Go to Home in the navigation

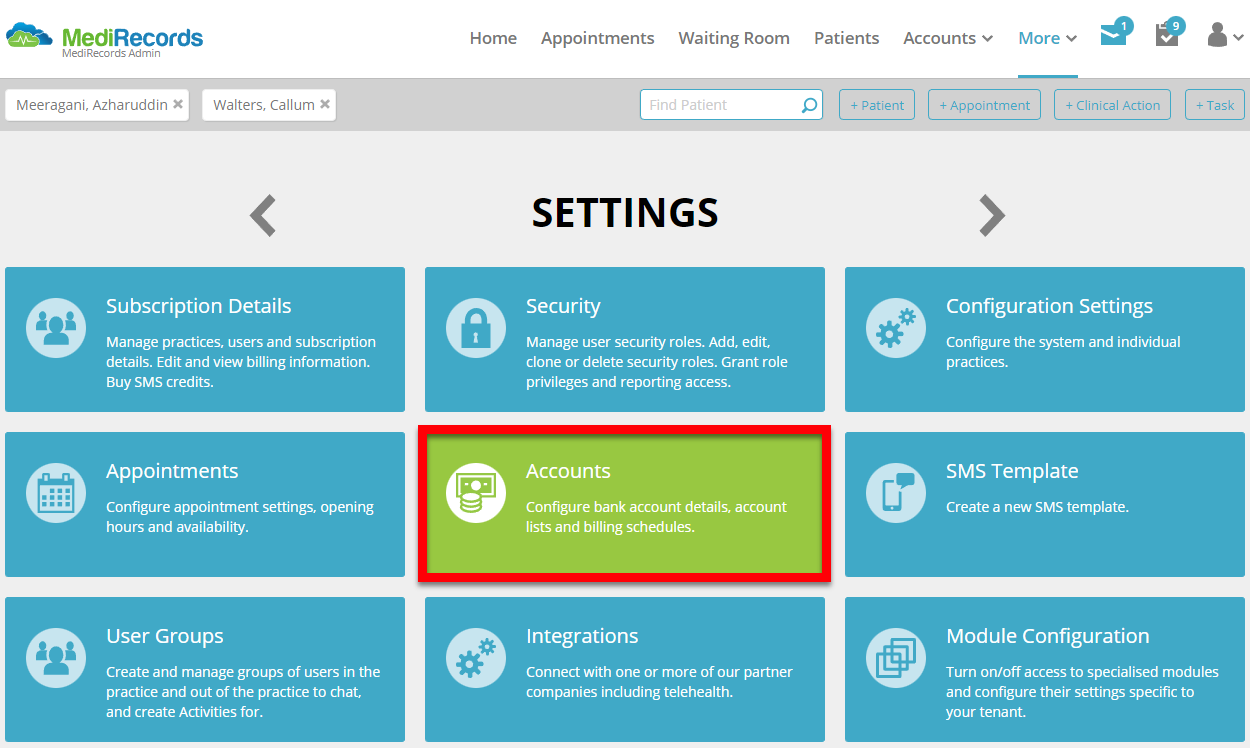[x=493, y=38]
